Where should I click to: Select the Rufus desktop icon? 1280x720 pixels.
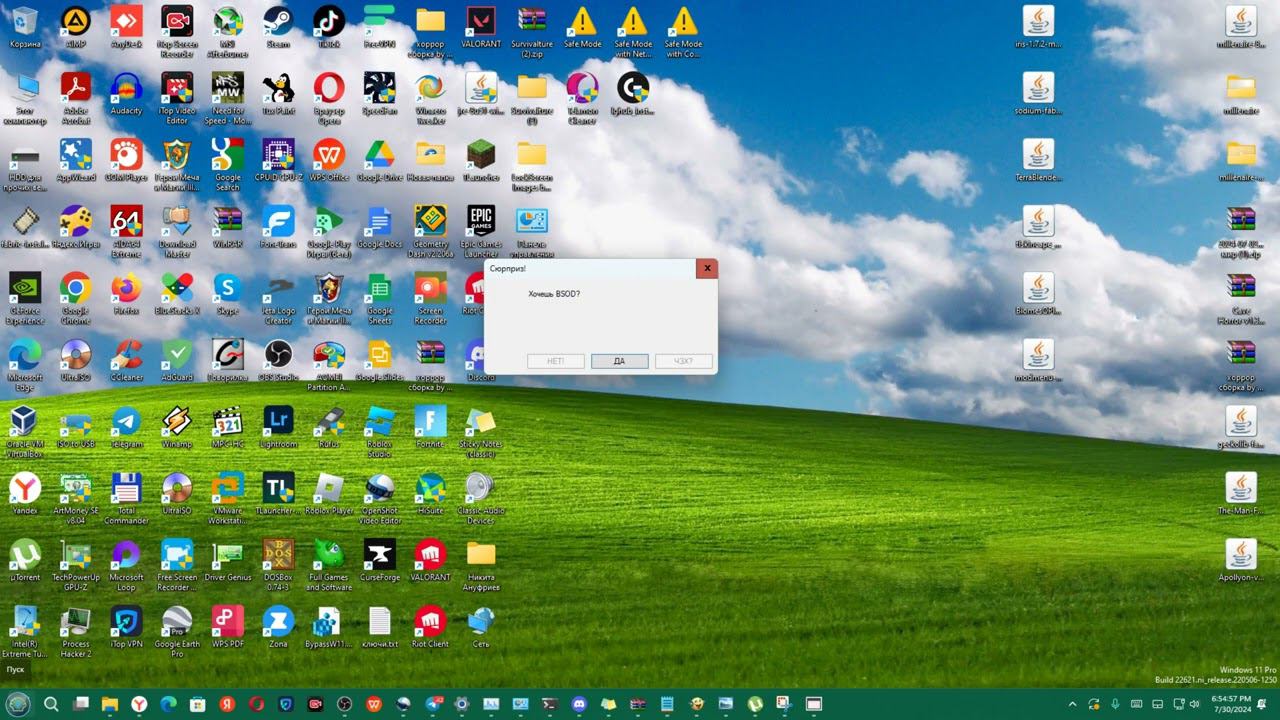(x=329, y=427)
